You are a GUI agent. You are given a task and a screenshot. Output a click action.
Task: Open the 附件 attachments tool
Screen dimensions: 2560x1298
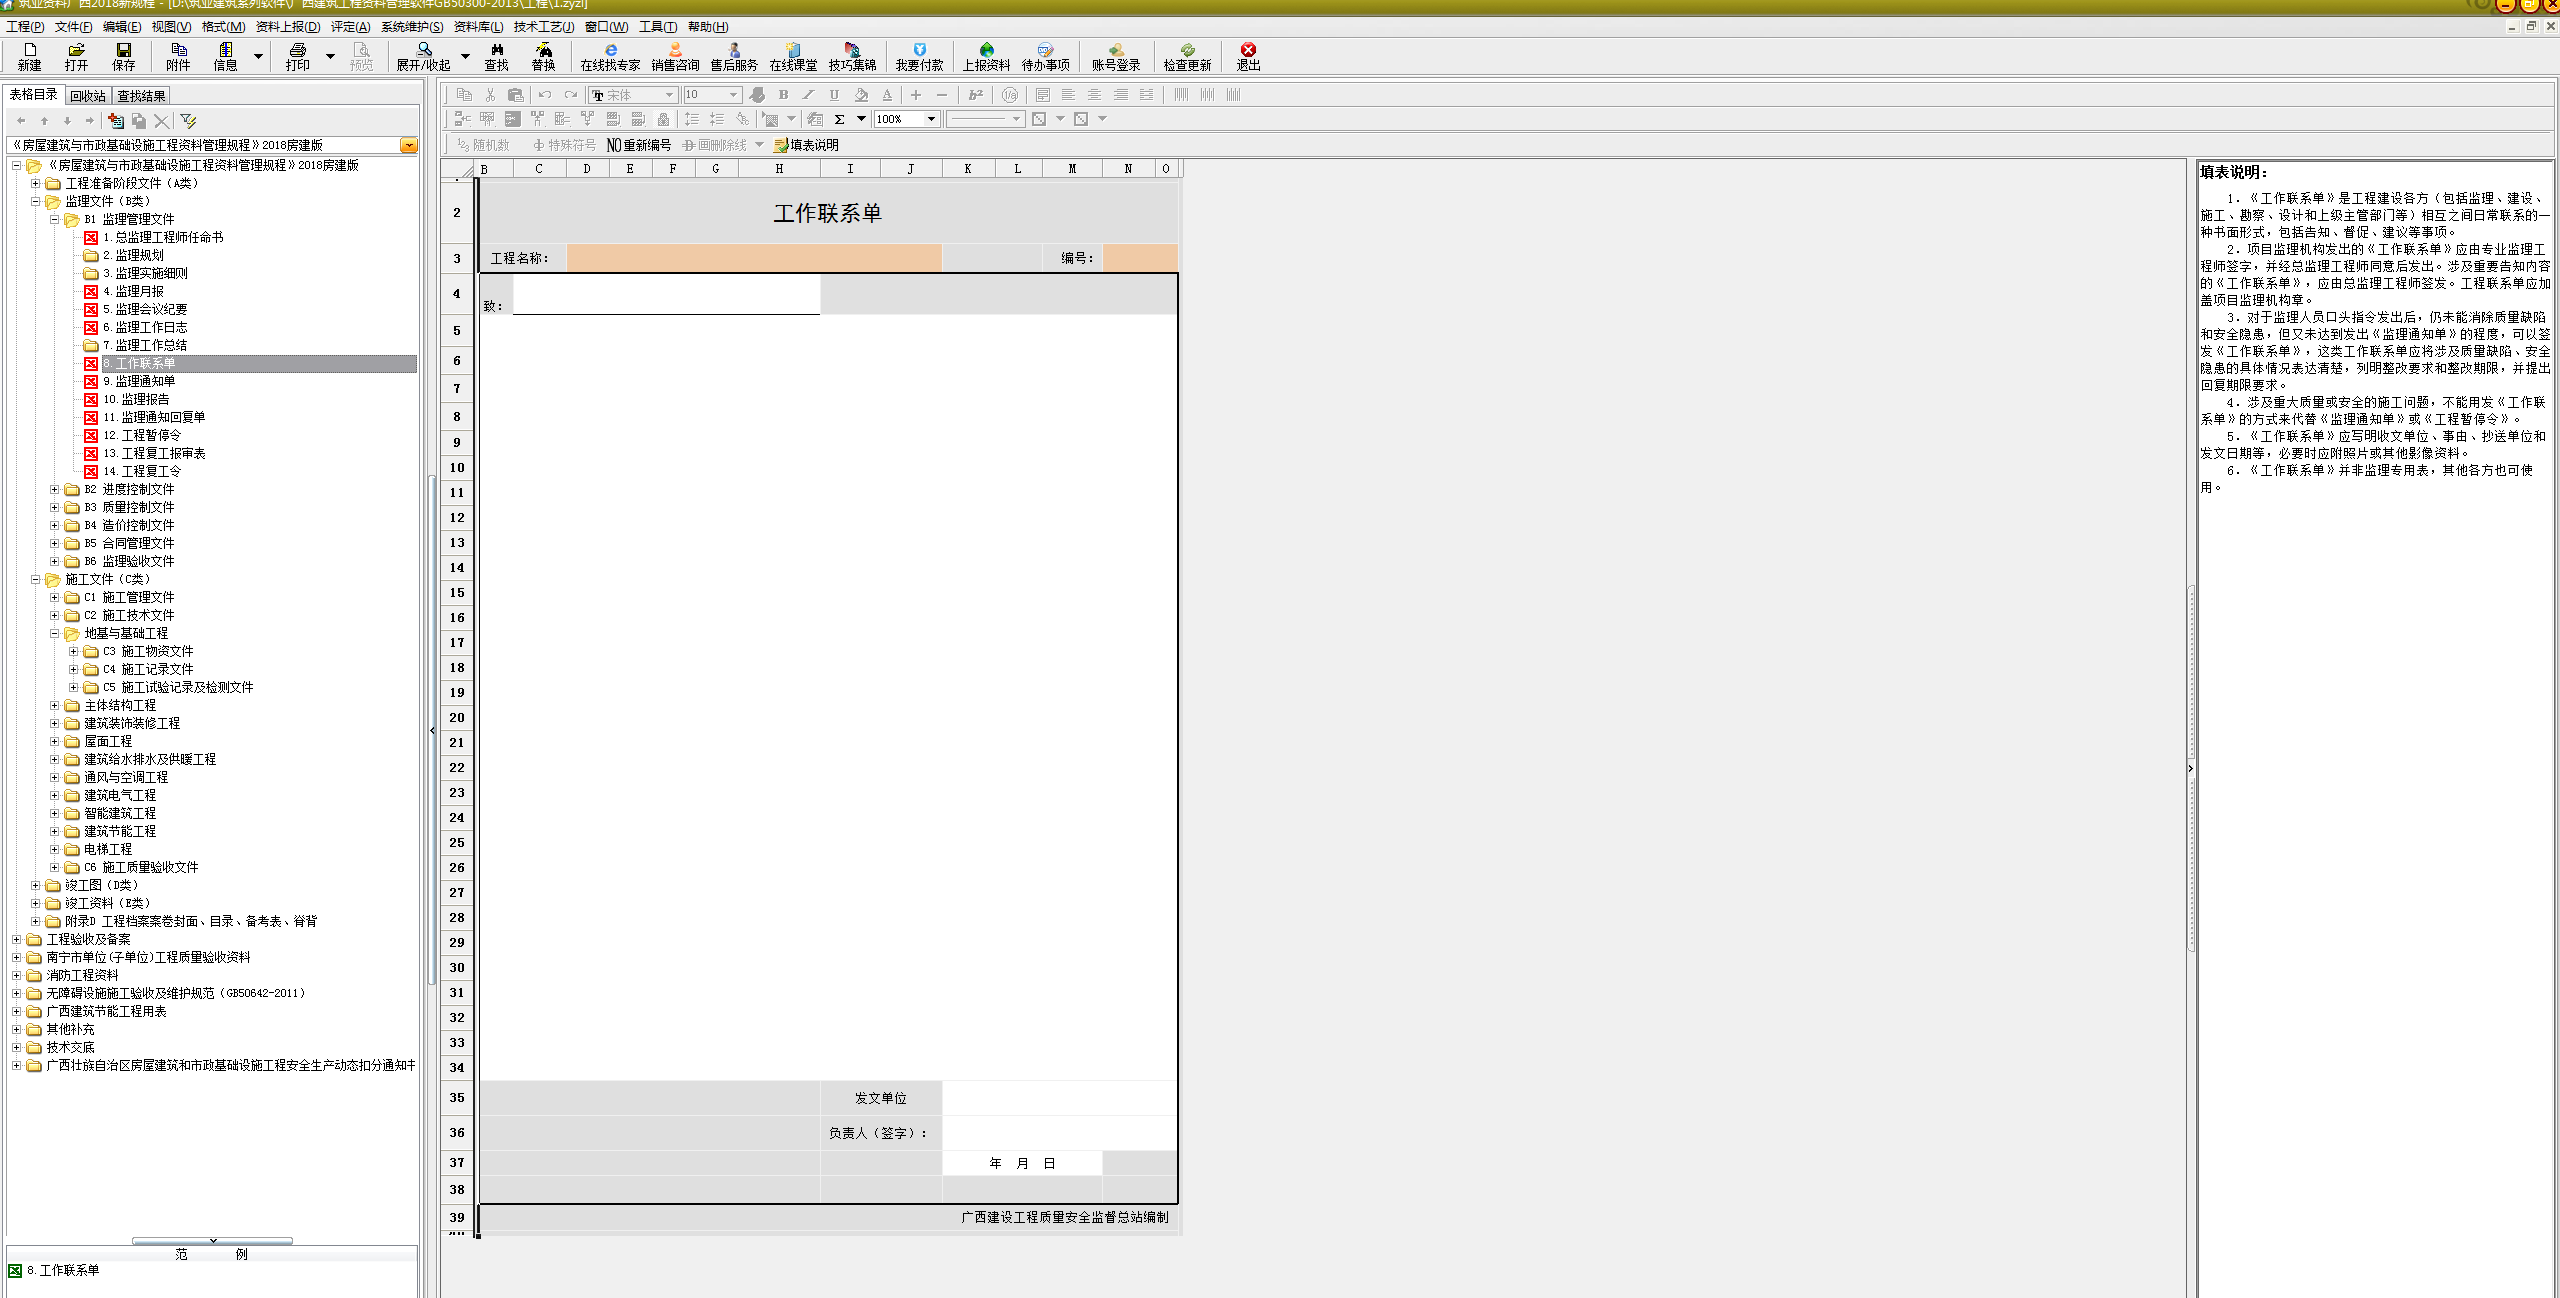(178, 56)
